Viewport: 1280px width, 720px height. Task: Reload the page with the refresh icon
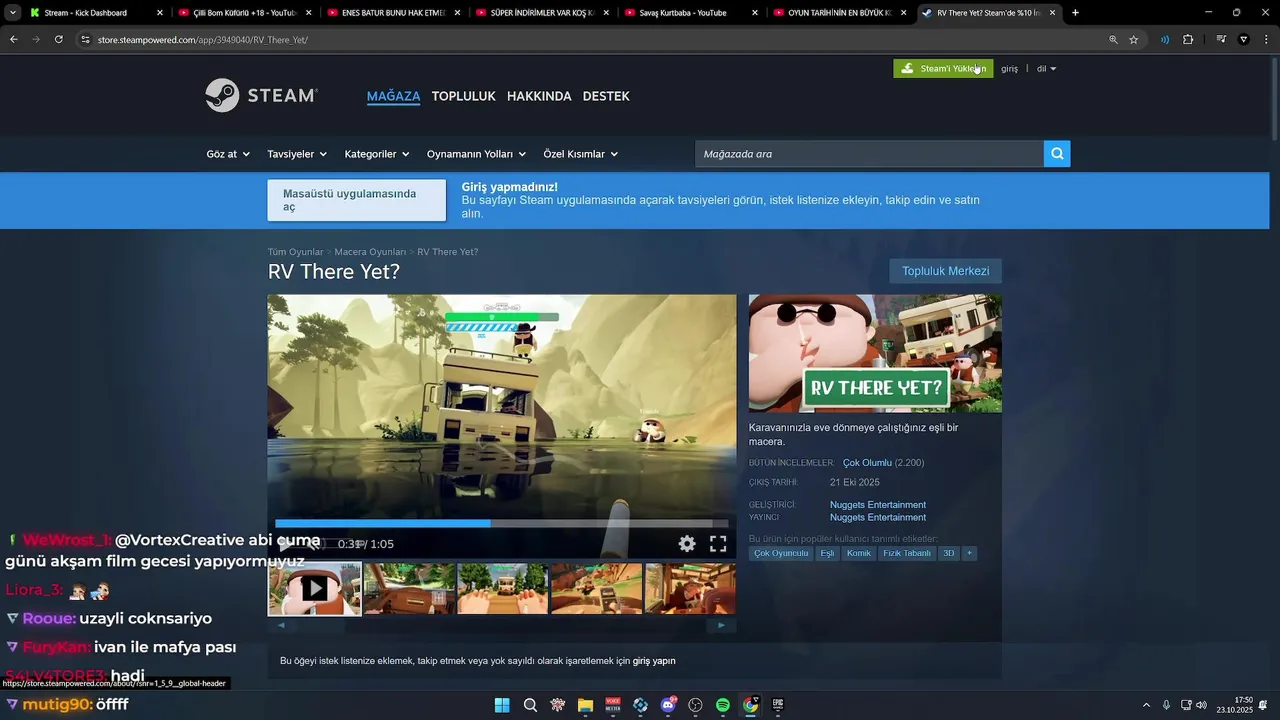(x=59, y=39)
